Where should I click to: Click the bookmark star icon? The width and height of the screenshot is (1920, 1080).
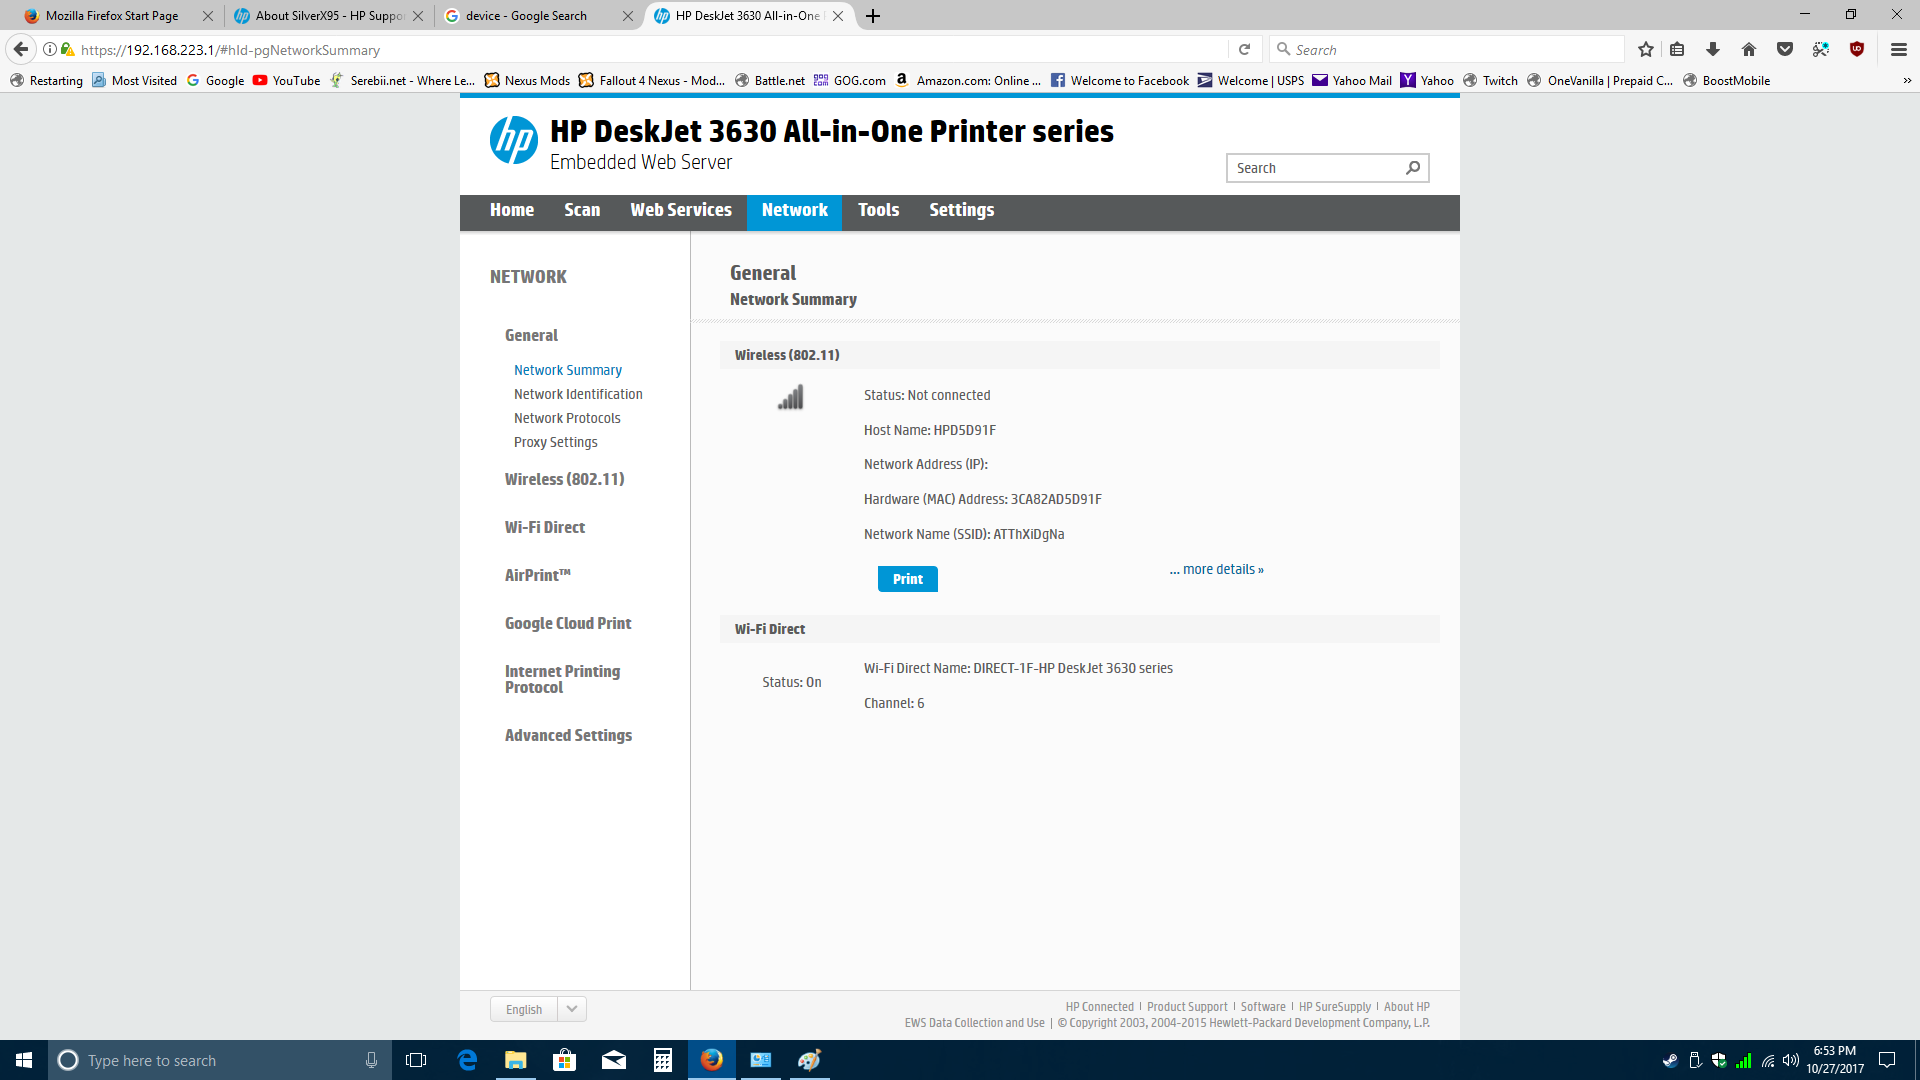(x=1646, y=50)
